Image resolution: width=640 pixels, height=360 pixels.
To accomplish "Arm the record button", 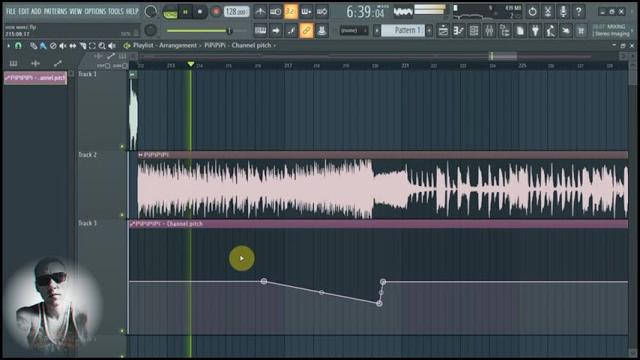I will click(216, 12).
